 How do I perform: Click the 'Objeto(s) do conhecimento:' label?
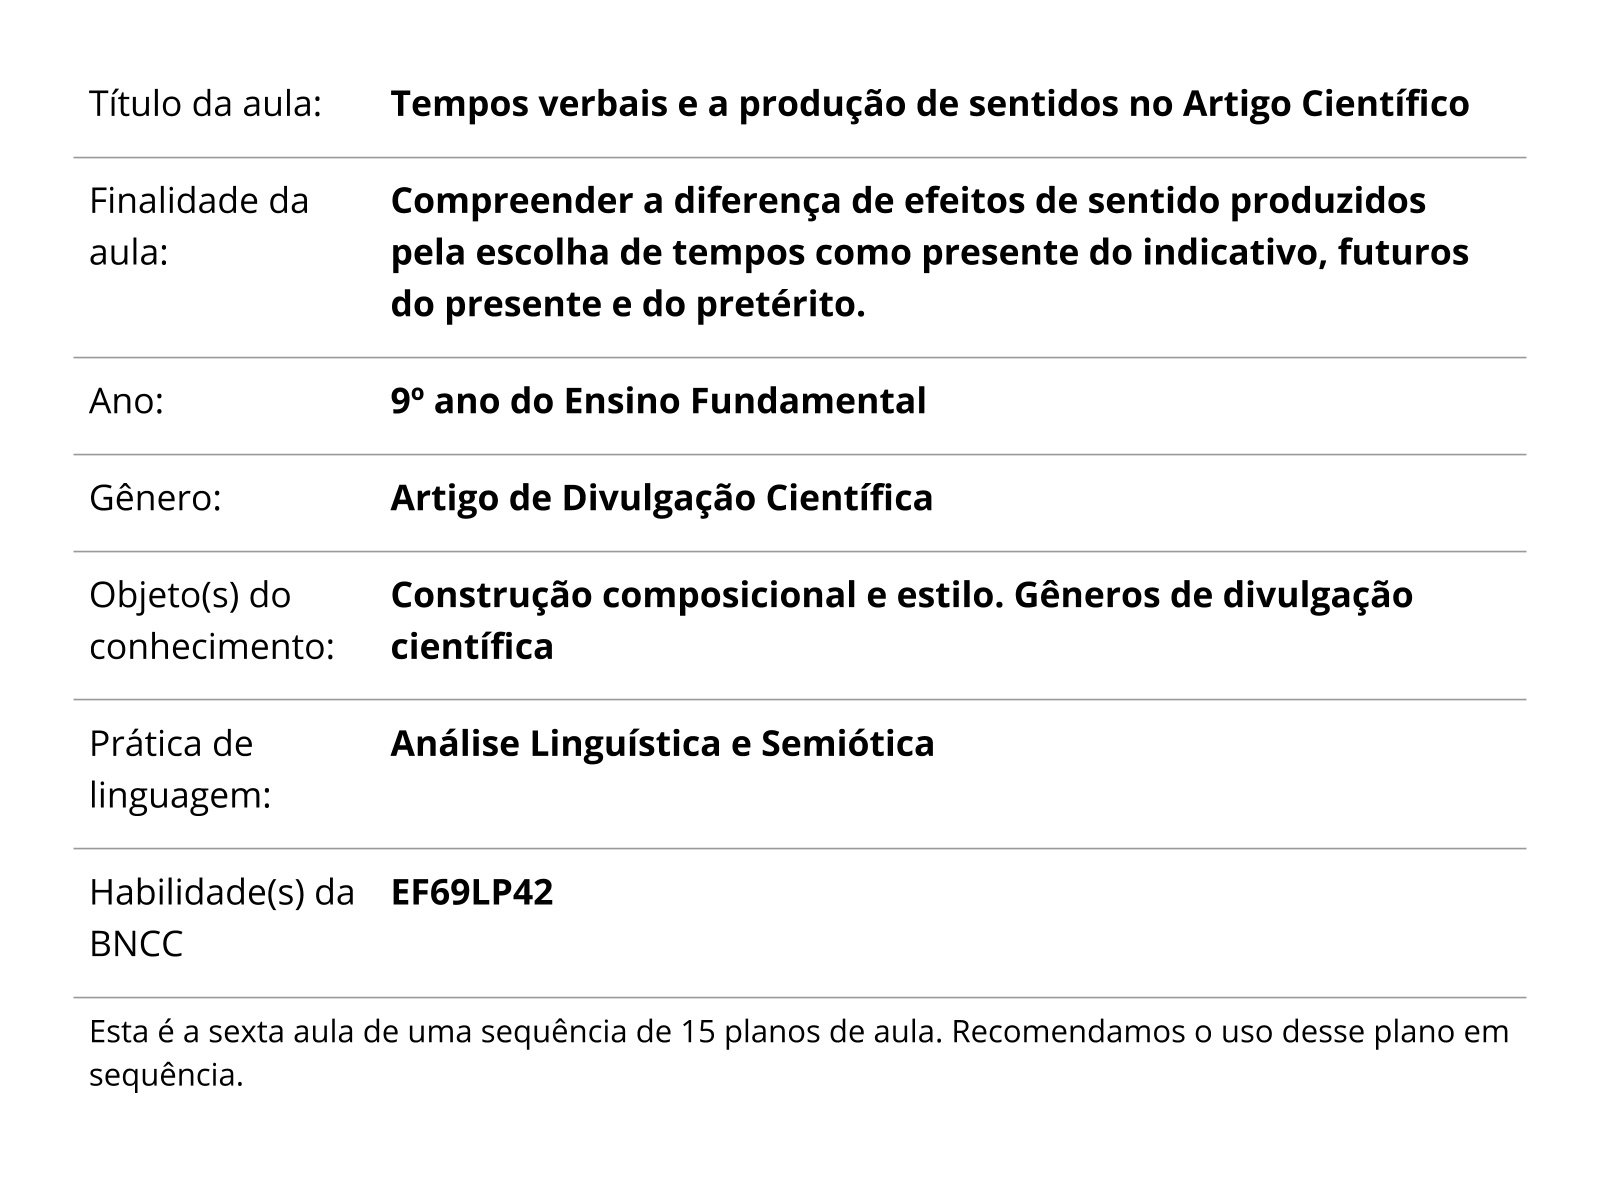pos(212,621)
